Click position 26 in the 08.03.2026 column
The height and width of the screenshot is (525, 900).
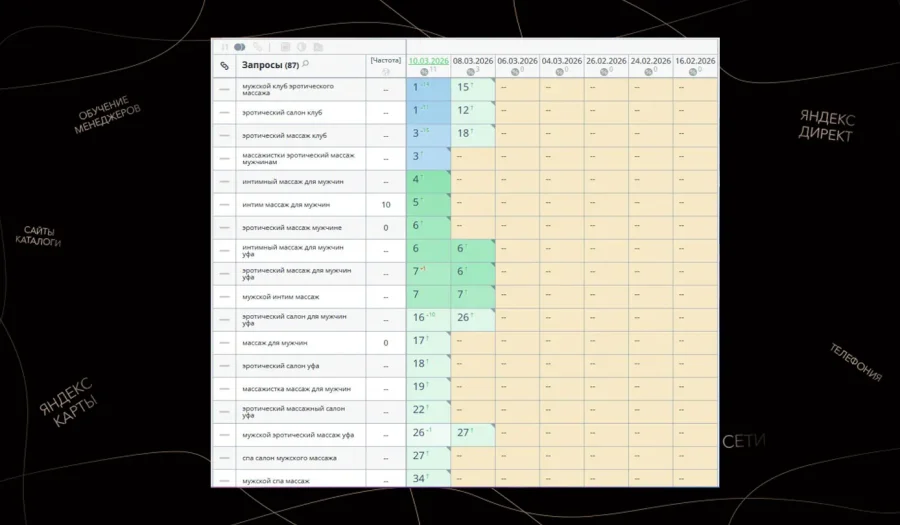[463, 317]
